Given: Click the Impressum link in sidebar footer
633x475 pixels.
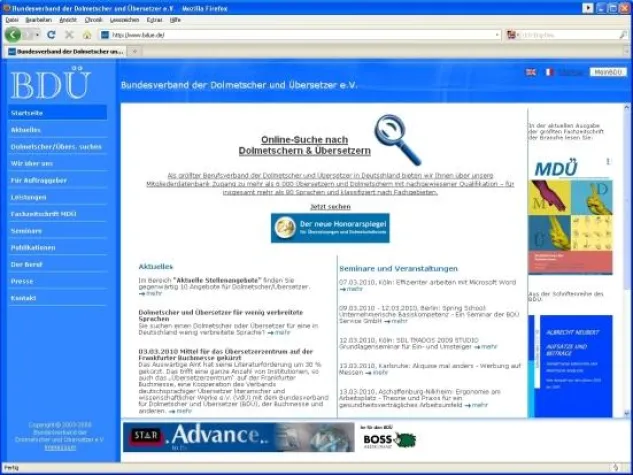Looking at the screenshot, I should click(x=60, y=447).
